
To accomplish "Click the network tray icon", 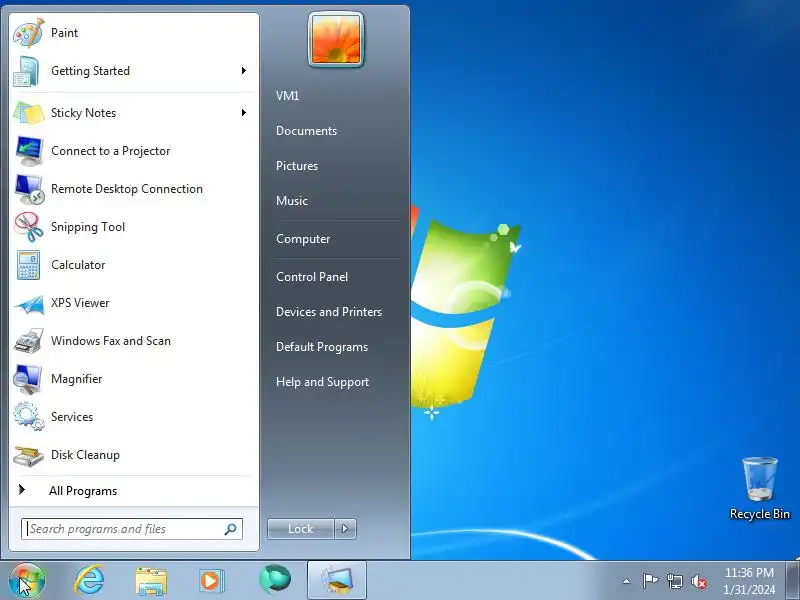I will click(x=674, y=581).
